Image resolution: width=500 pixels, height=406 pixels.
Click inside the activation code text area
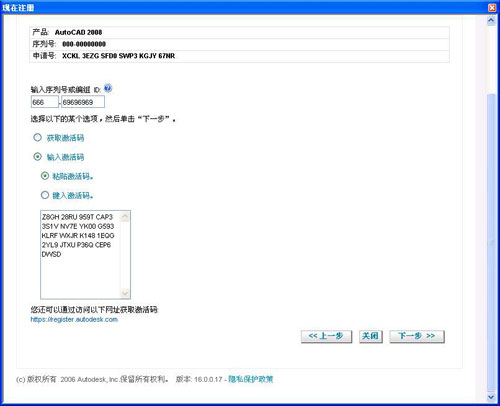[x=80, y=255]
